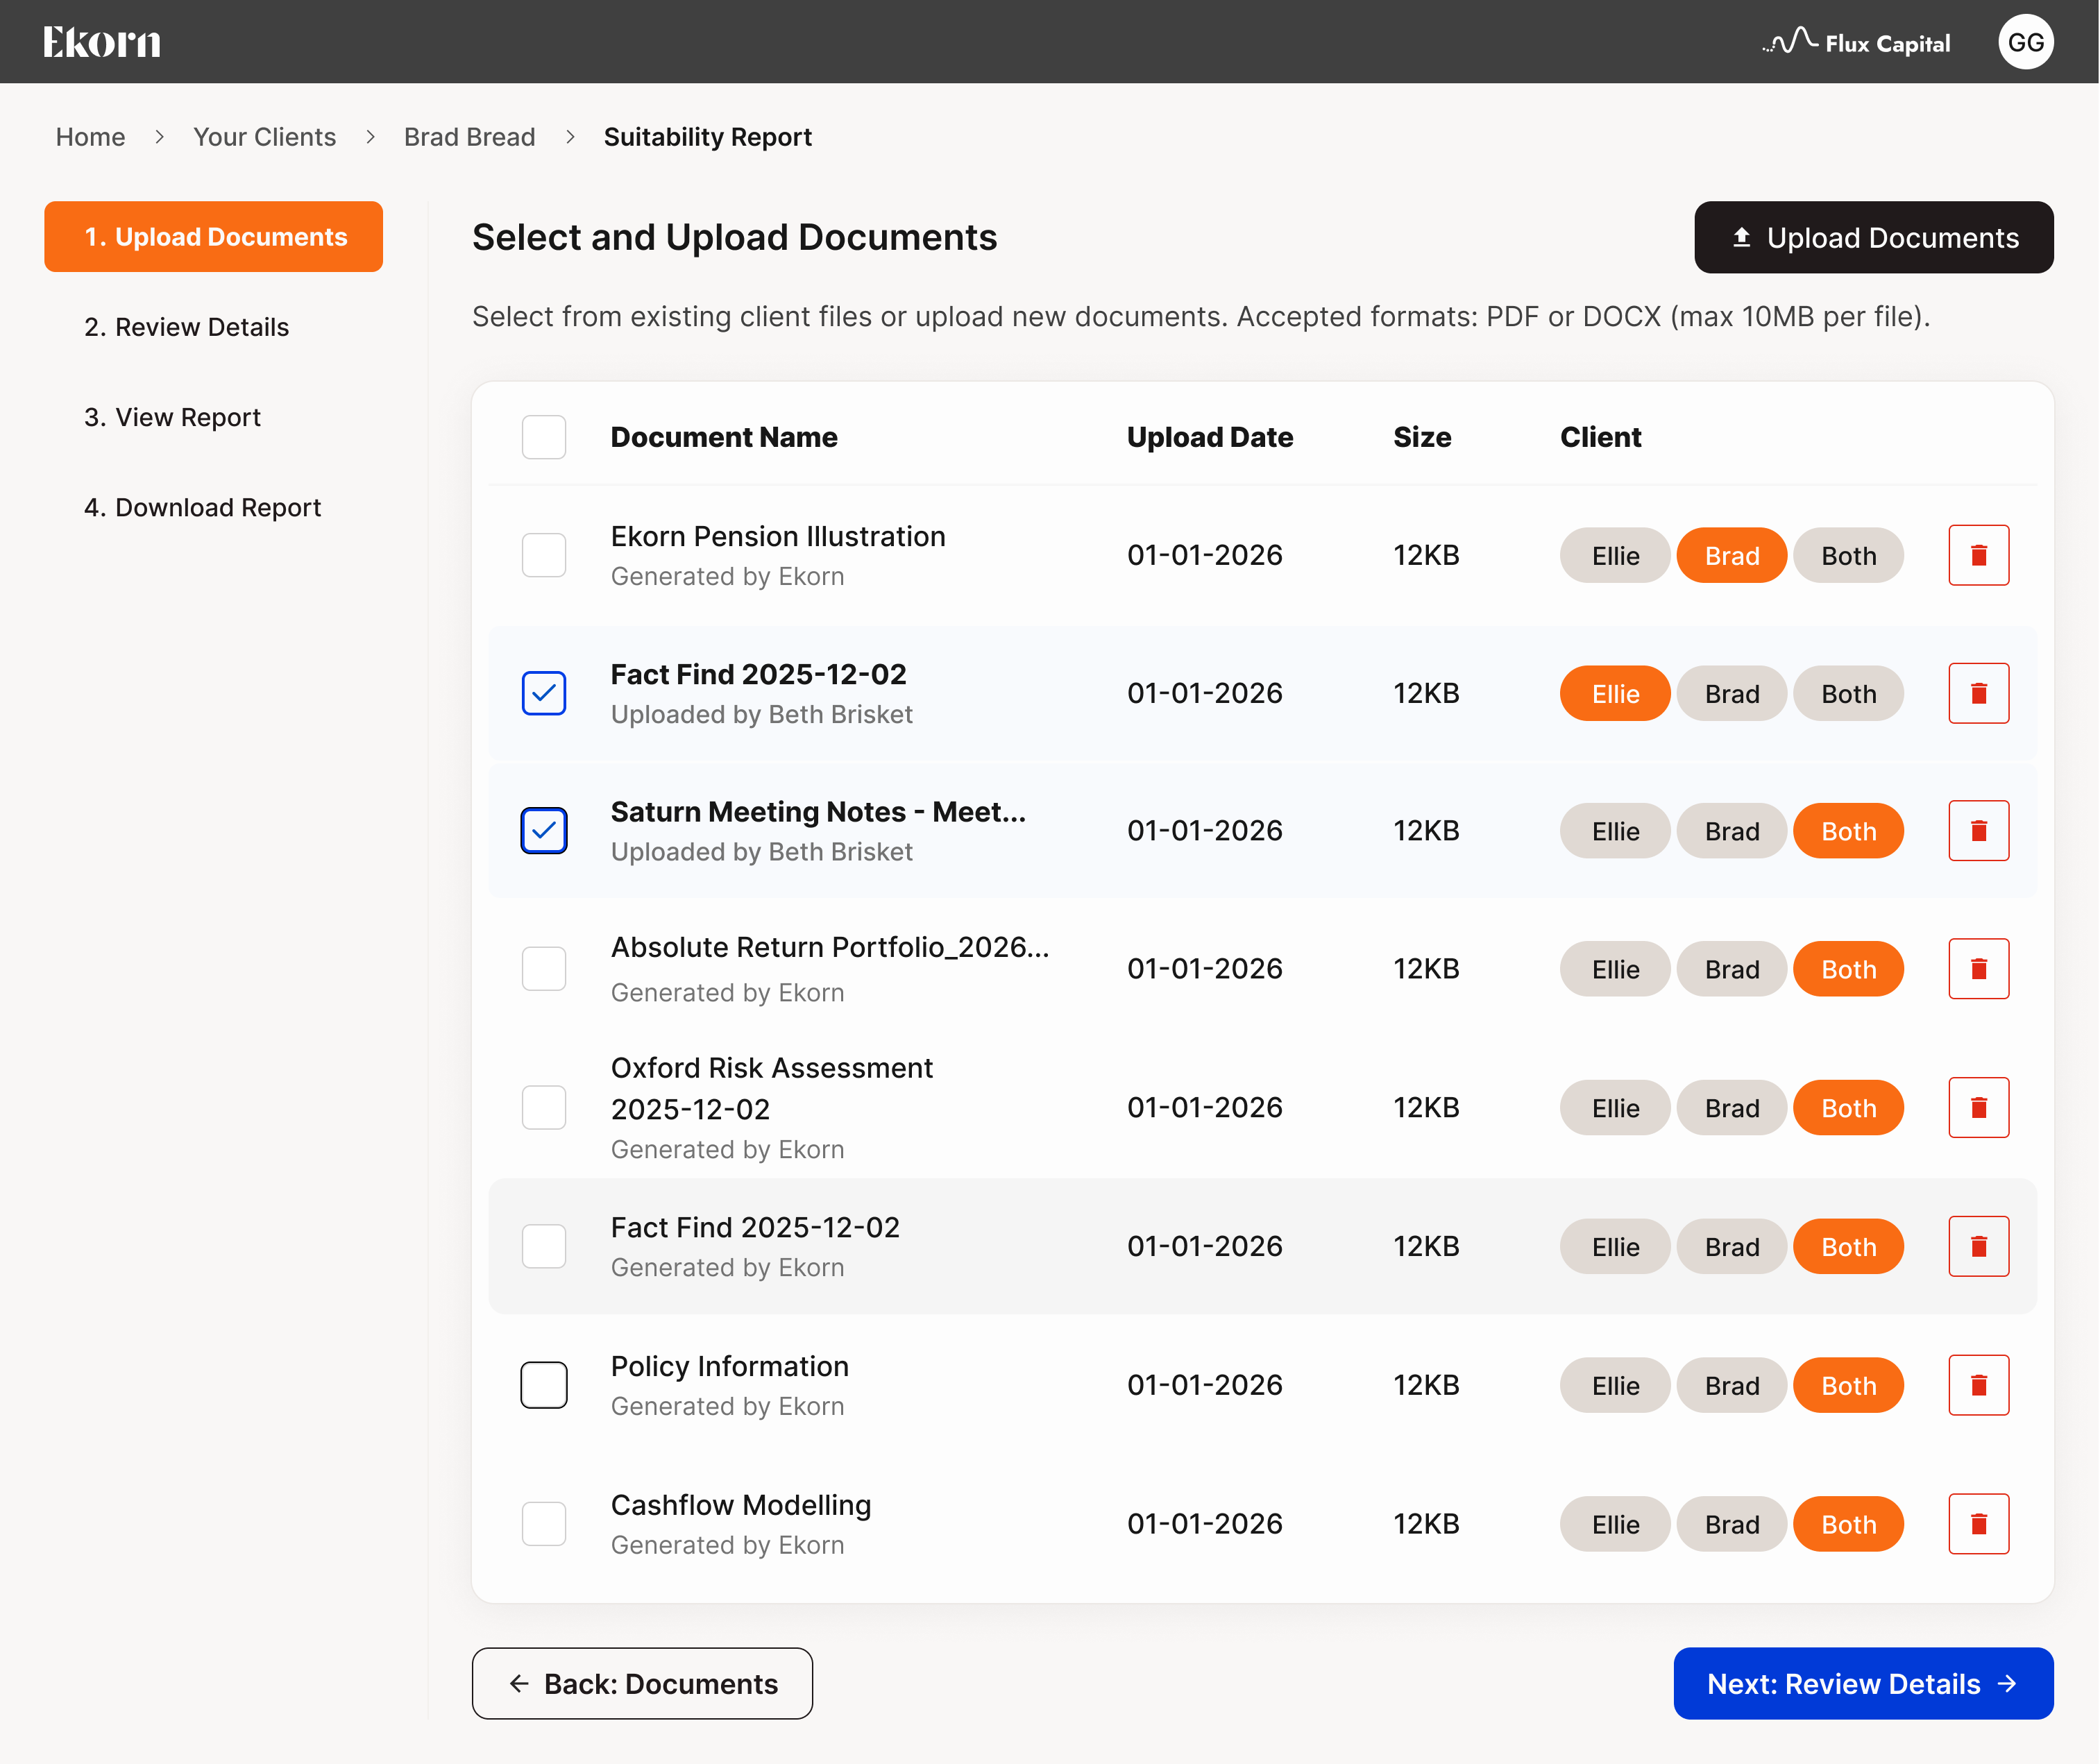Check the Ekorn Pension Illustration checkbox
Viewport: 2100px width, 1764px height.
click(x=544, y=555)
